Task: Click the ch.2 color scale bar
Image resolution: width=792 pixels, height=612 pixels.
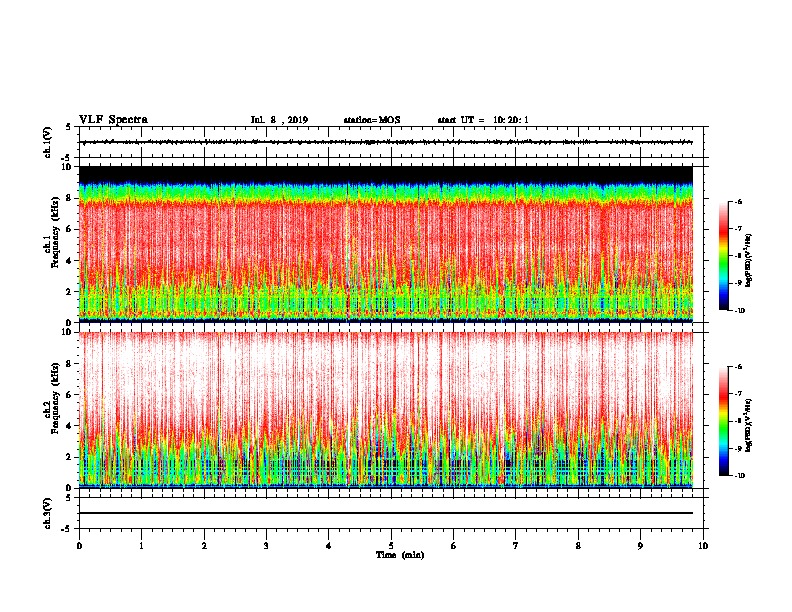Action: (x=723, y=421)
